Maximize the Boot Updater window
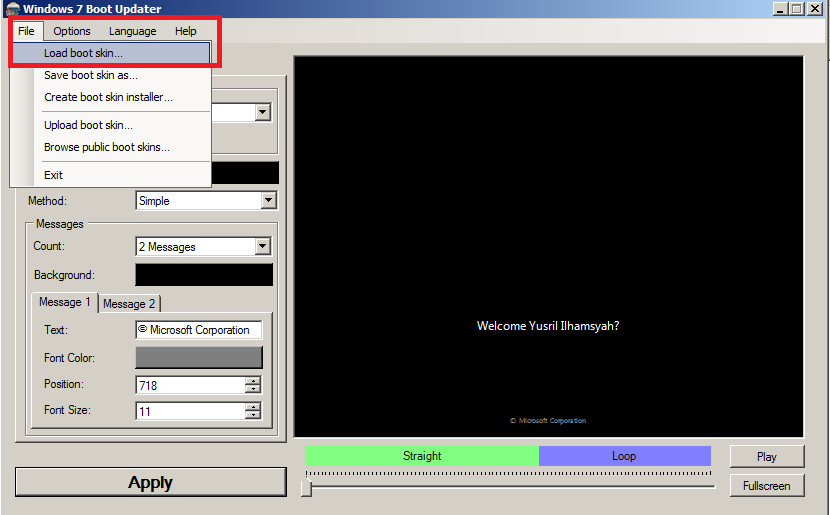The width and height of the screenshot is (830, 515). click(797, 9)
